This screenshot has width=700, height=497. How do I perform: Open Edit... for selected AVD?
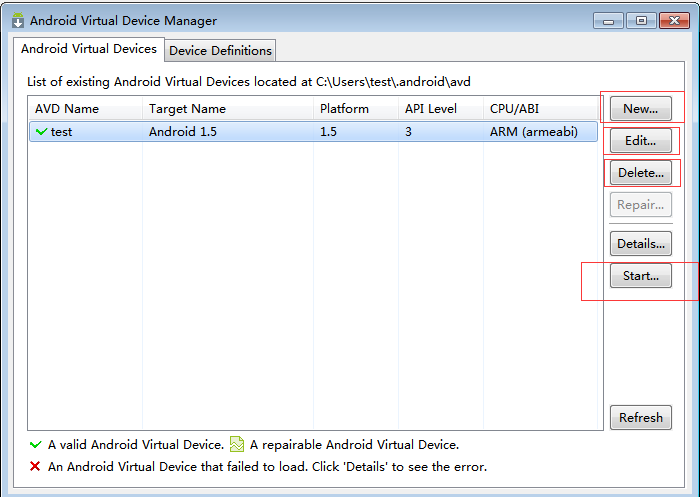tap(641, 141)
